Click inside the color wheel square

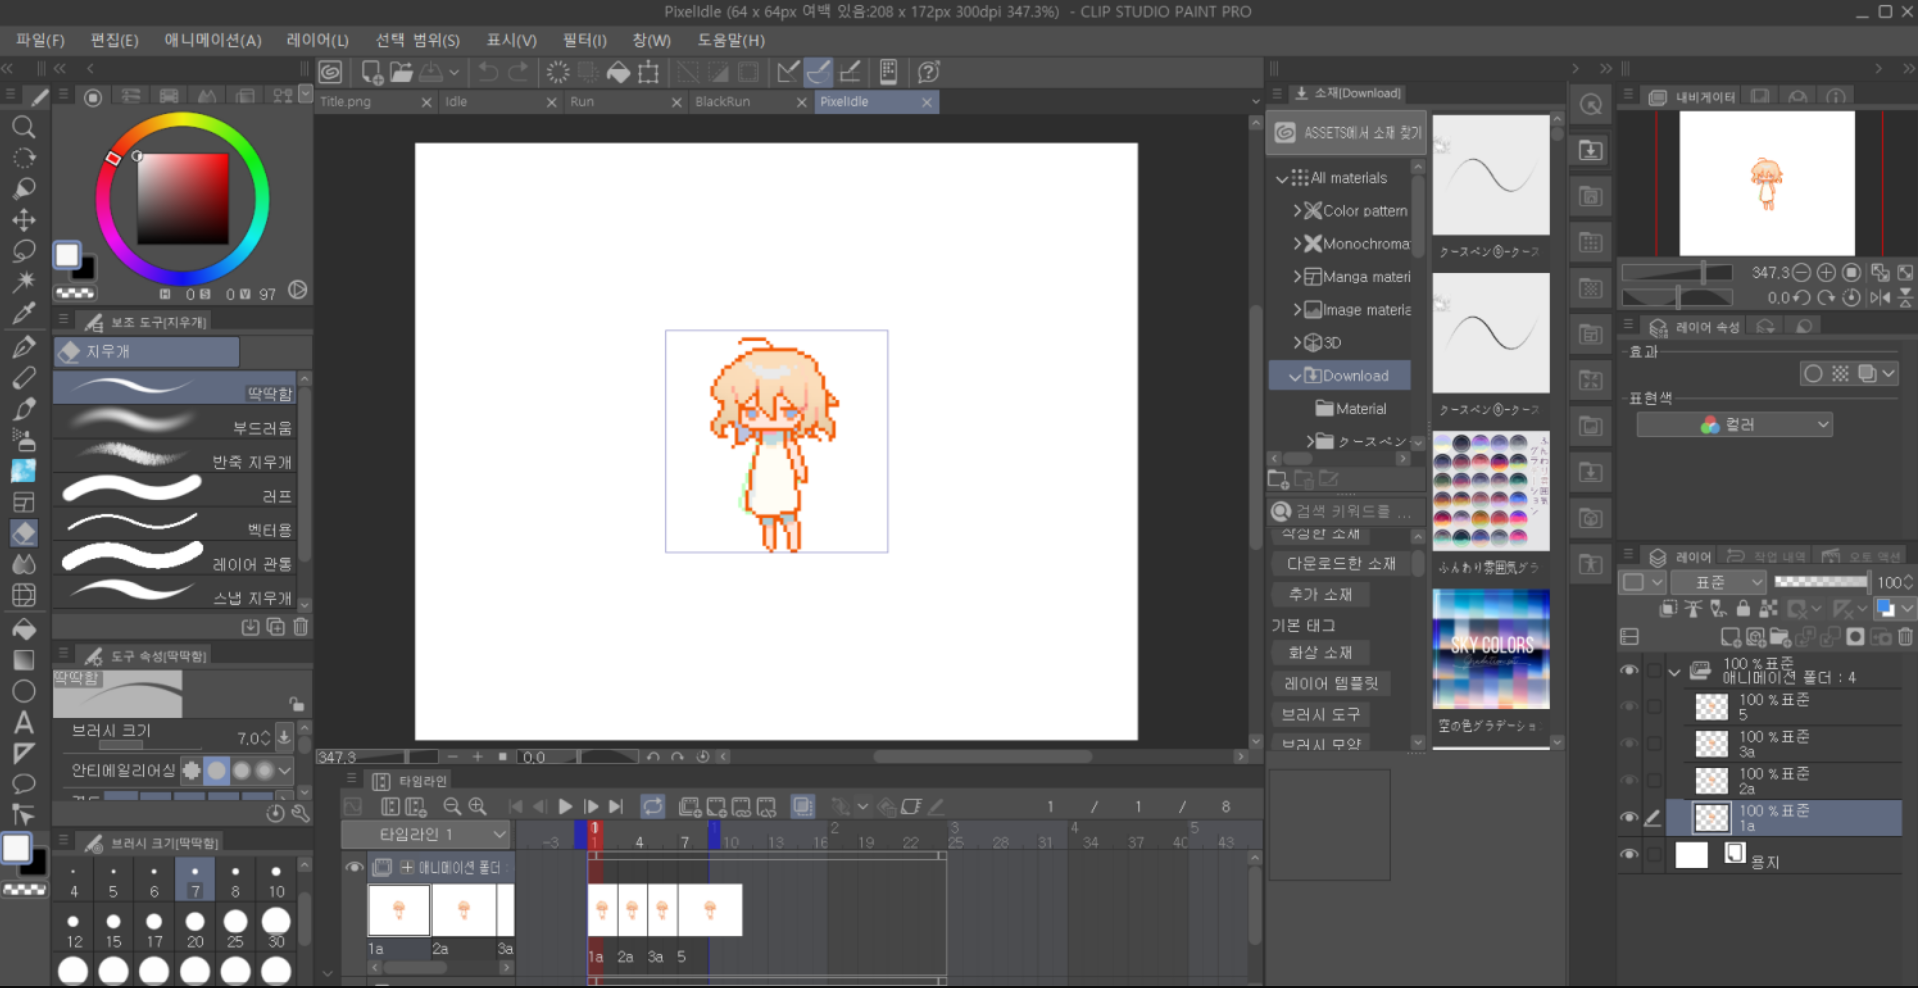[183, 199]
